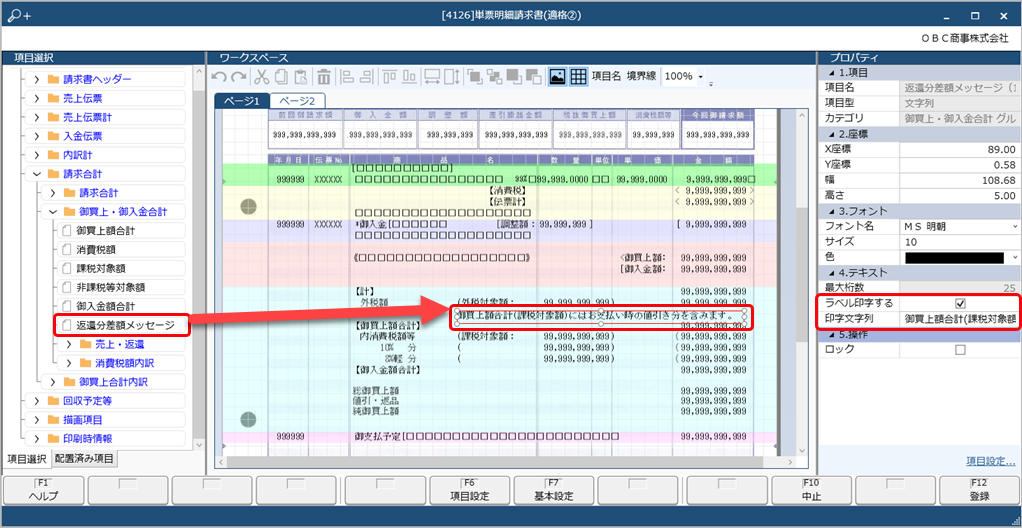Click the X座標 value field 89.00
Screen dimensions: 1022x528
pos(959,149)
